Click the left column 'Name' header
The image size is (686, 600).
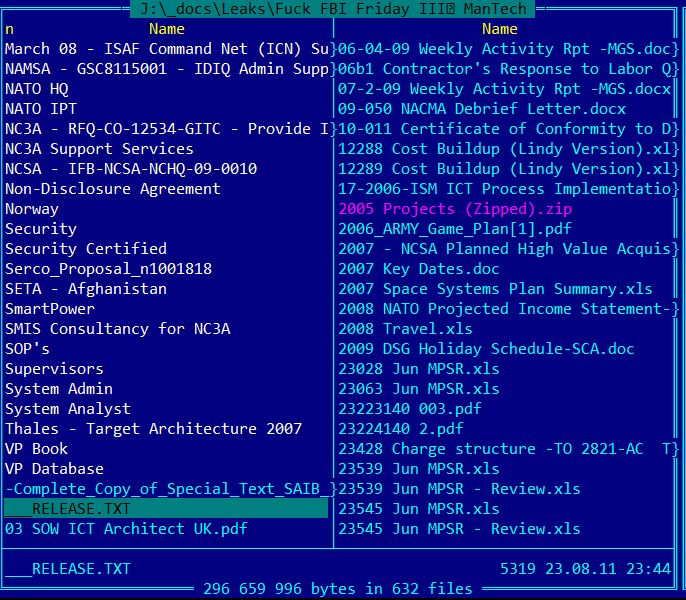click(167, 29)
